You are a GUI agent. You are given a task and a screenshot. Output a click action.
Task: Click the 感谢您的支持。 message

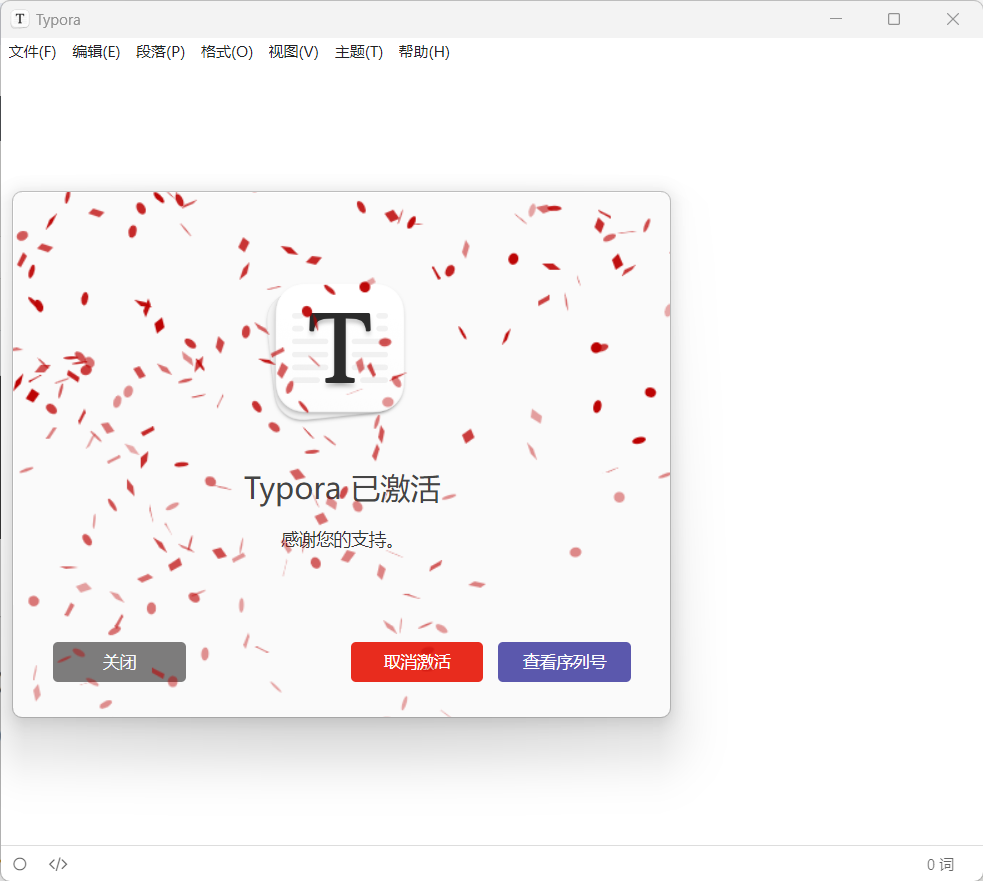(338, 539)
